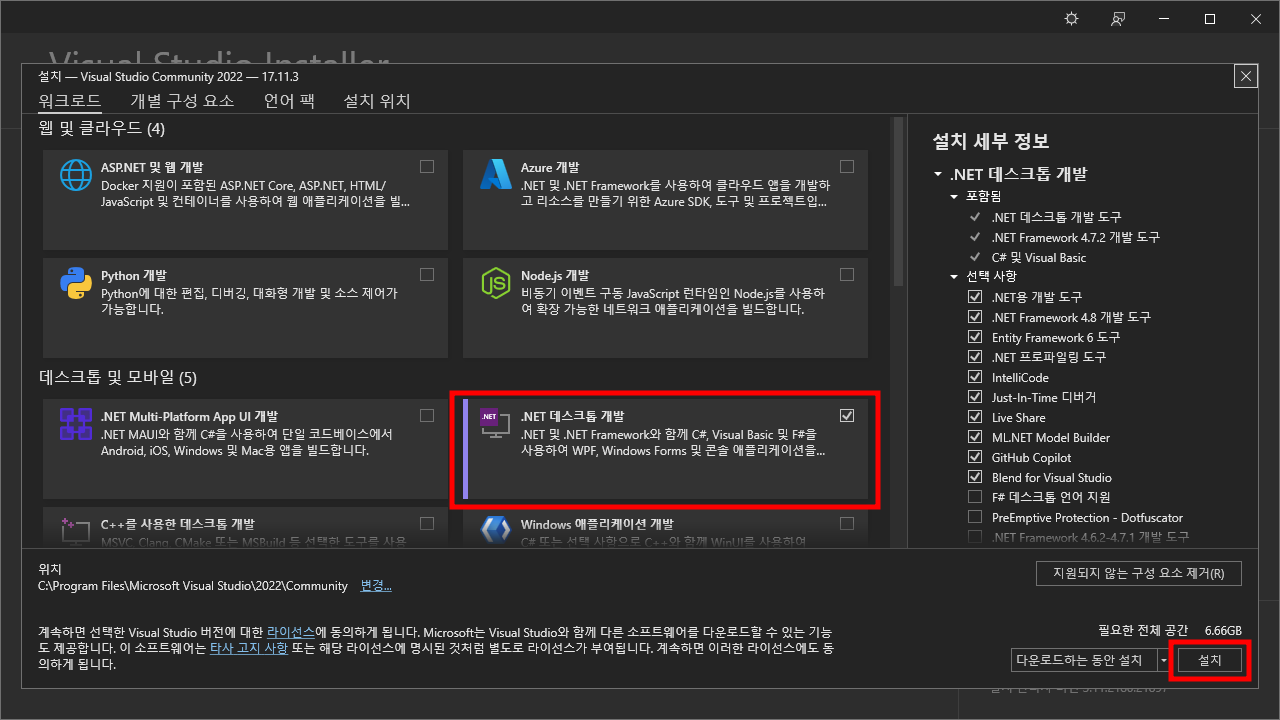This screenshot has height=720, width=1280.
Task: Collapse the .NET 데스크톱 개발 details tree
Action: (938, 174)
